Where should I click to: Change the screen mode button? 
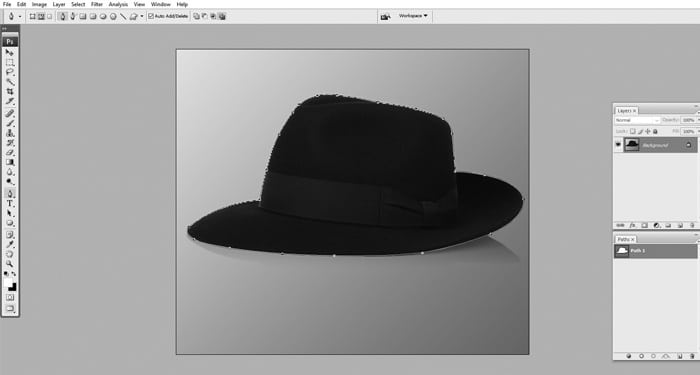[10, 308]
